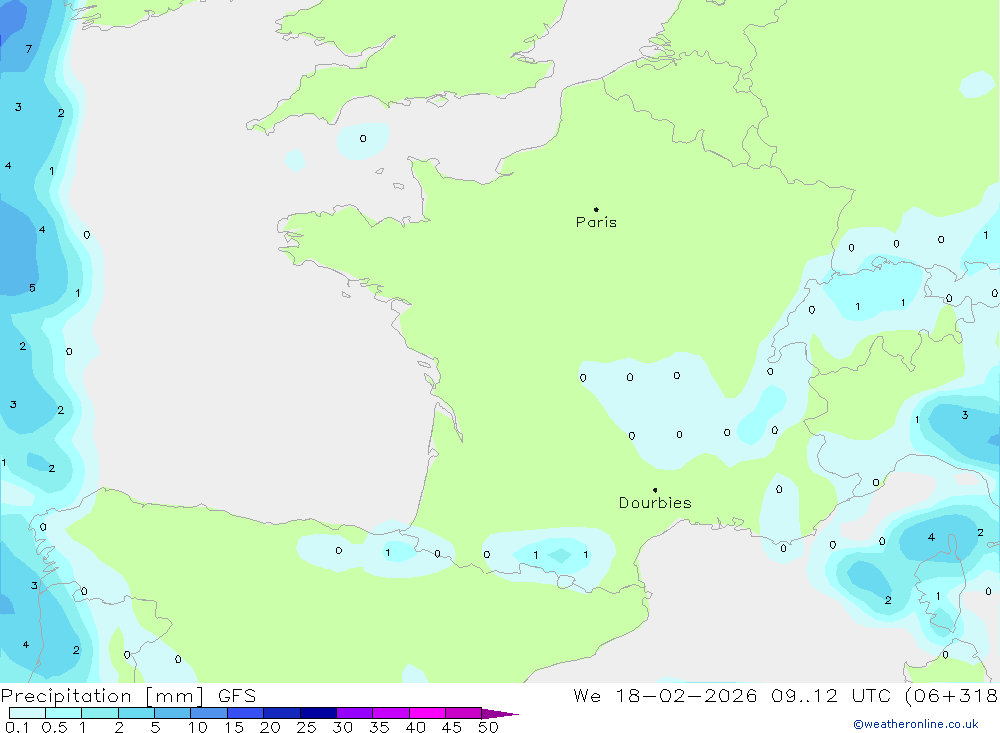Viewport: 1000px width, 733px height.
Task: Click the '7' precipitation value on the map
Action: click(29, 49)
